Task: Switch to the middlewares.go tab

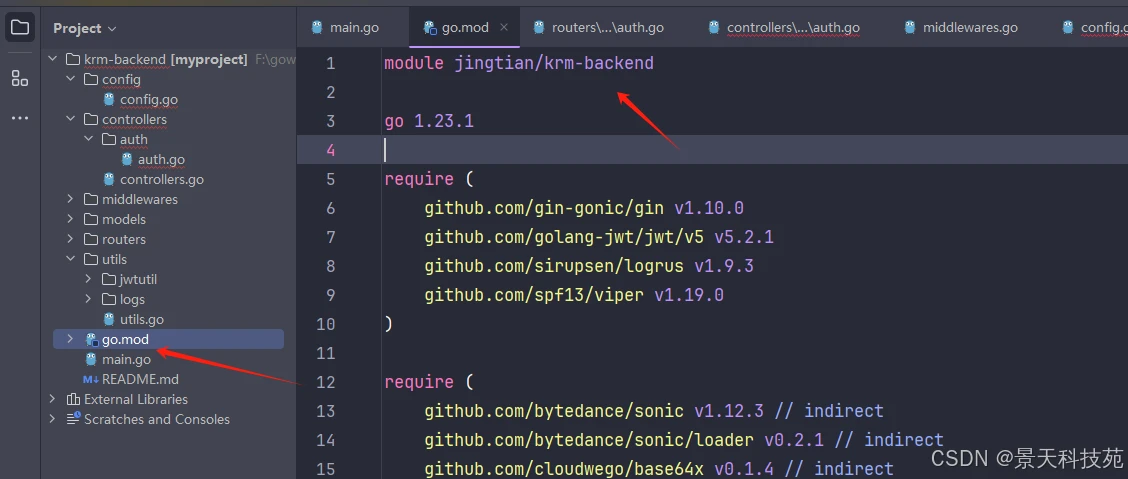Action: click(960, 27)
